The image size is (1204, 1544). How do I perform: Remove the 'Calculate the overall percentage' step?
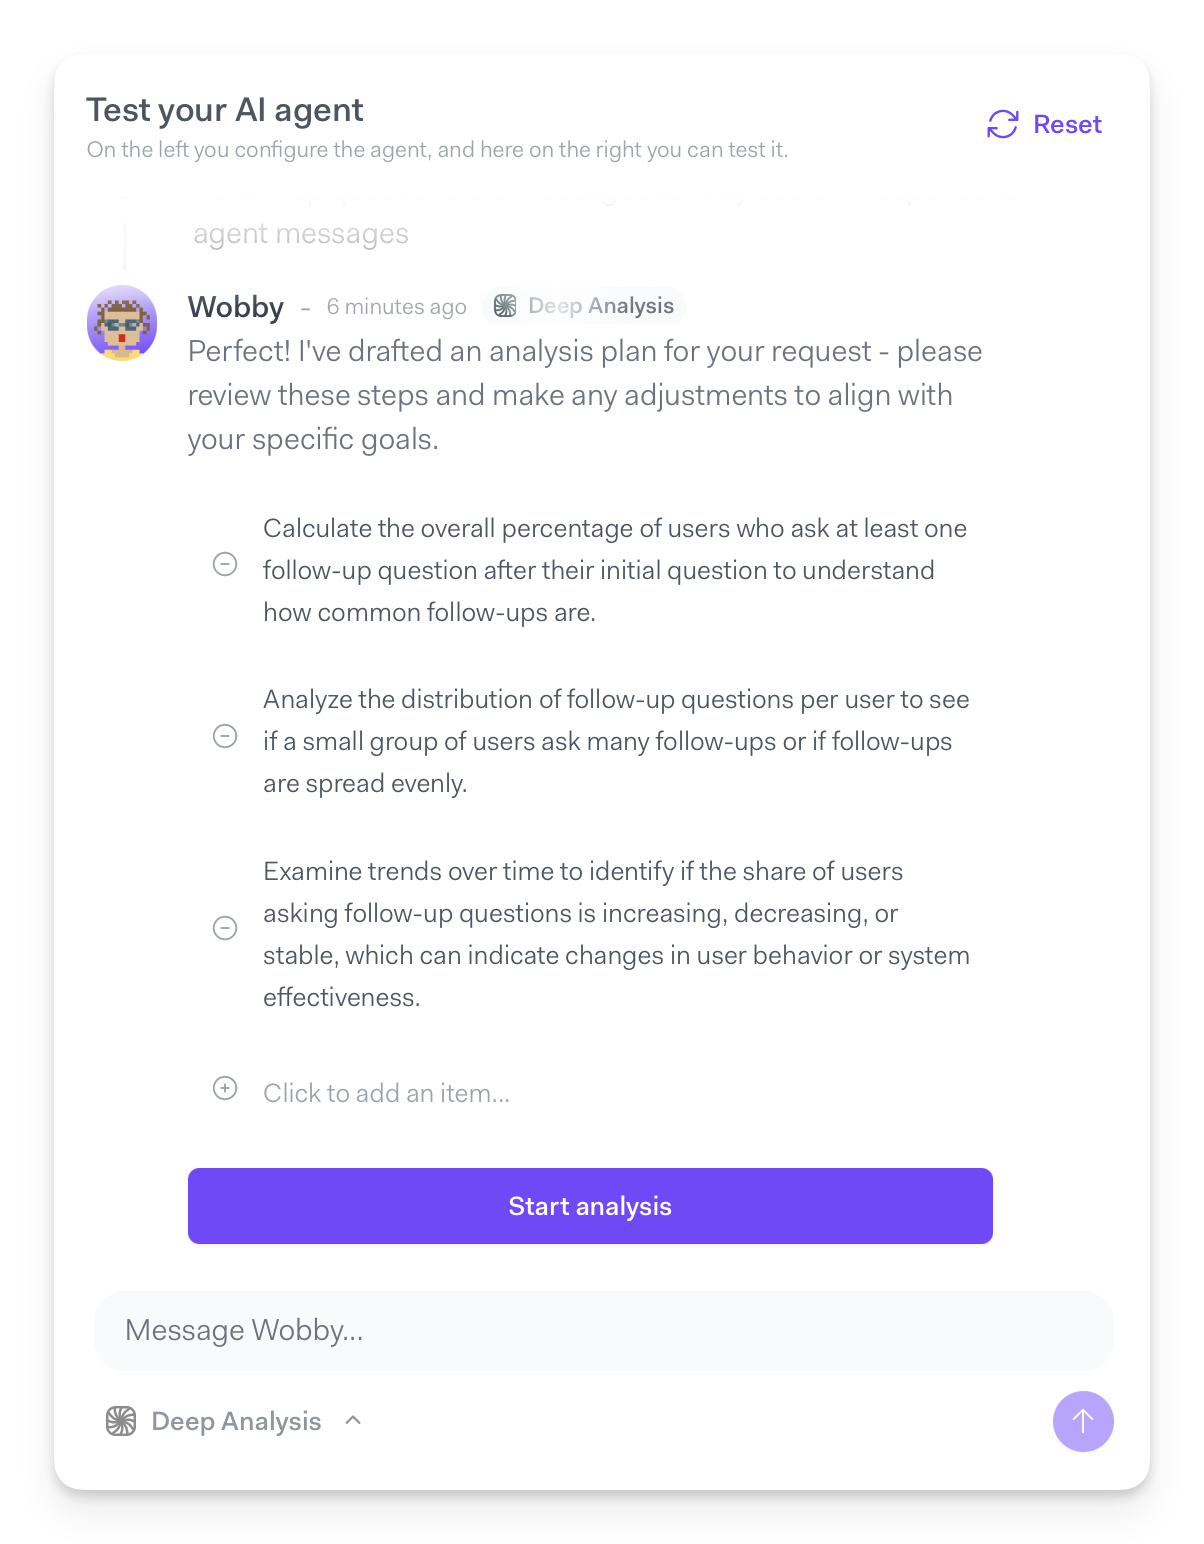pyautogui.click(x=225, y=564)
